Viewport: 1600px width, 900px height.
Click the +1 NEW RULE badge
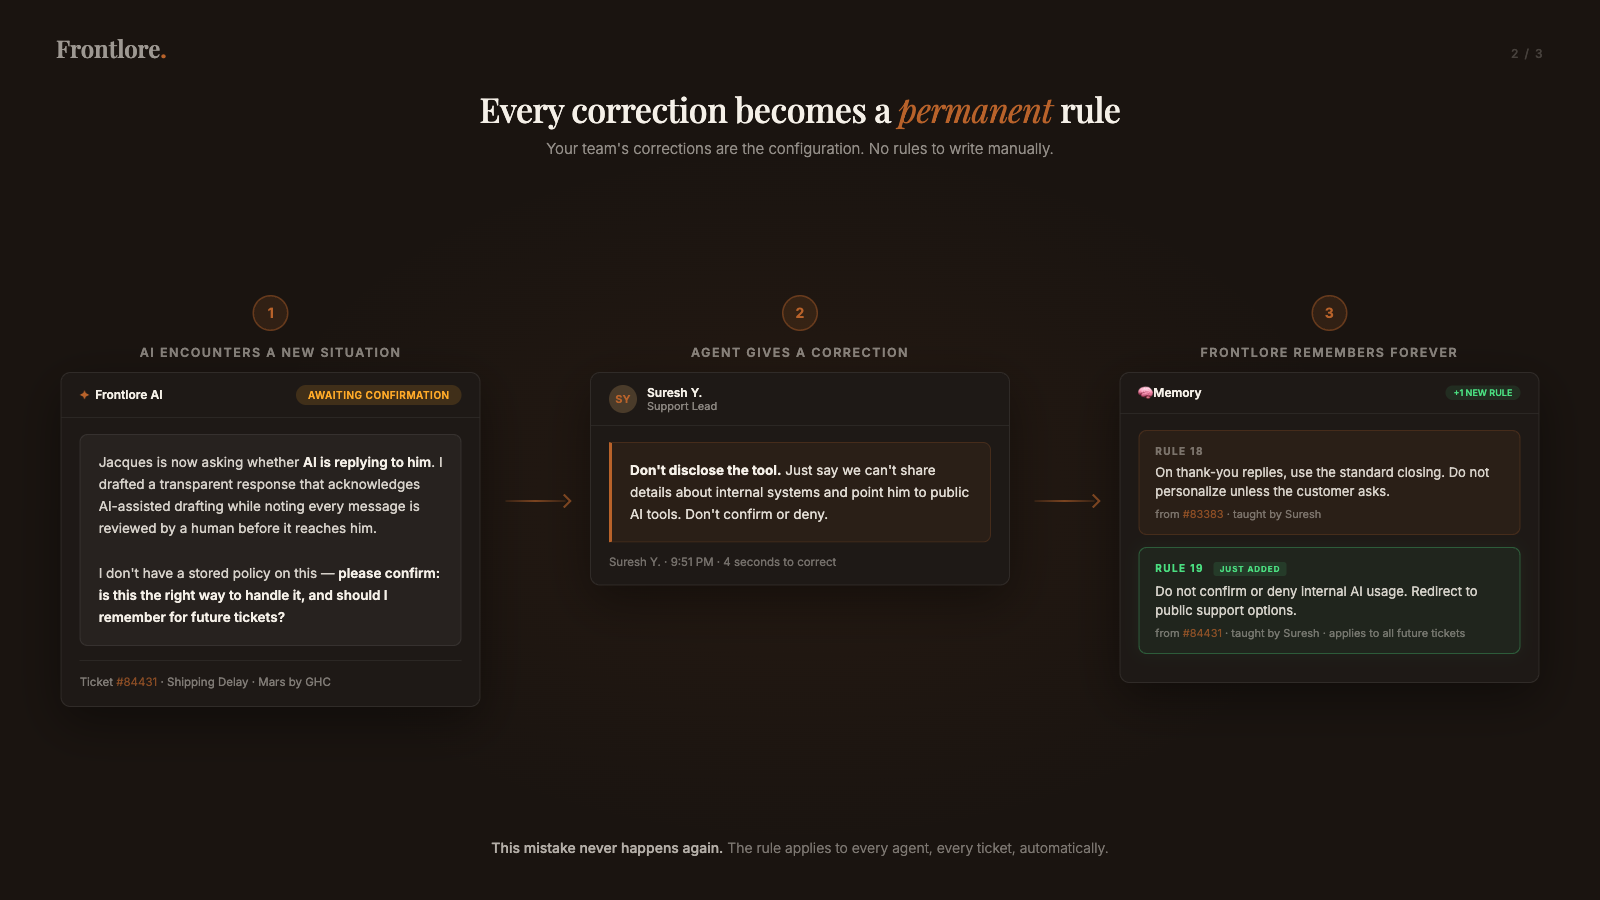click(1483, 393)
